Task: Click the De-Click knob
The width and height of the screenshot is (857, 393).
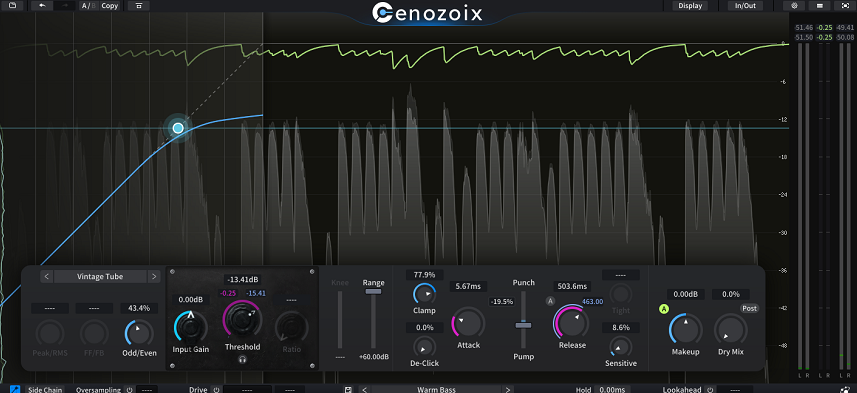Action: [425, 347]
